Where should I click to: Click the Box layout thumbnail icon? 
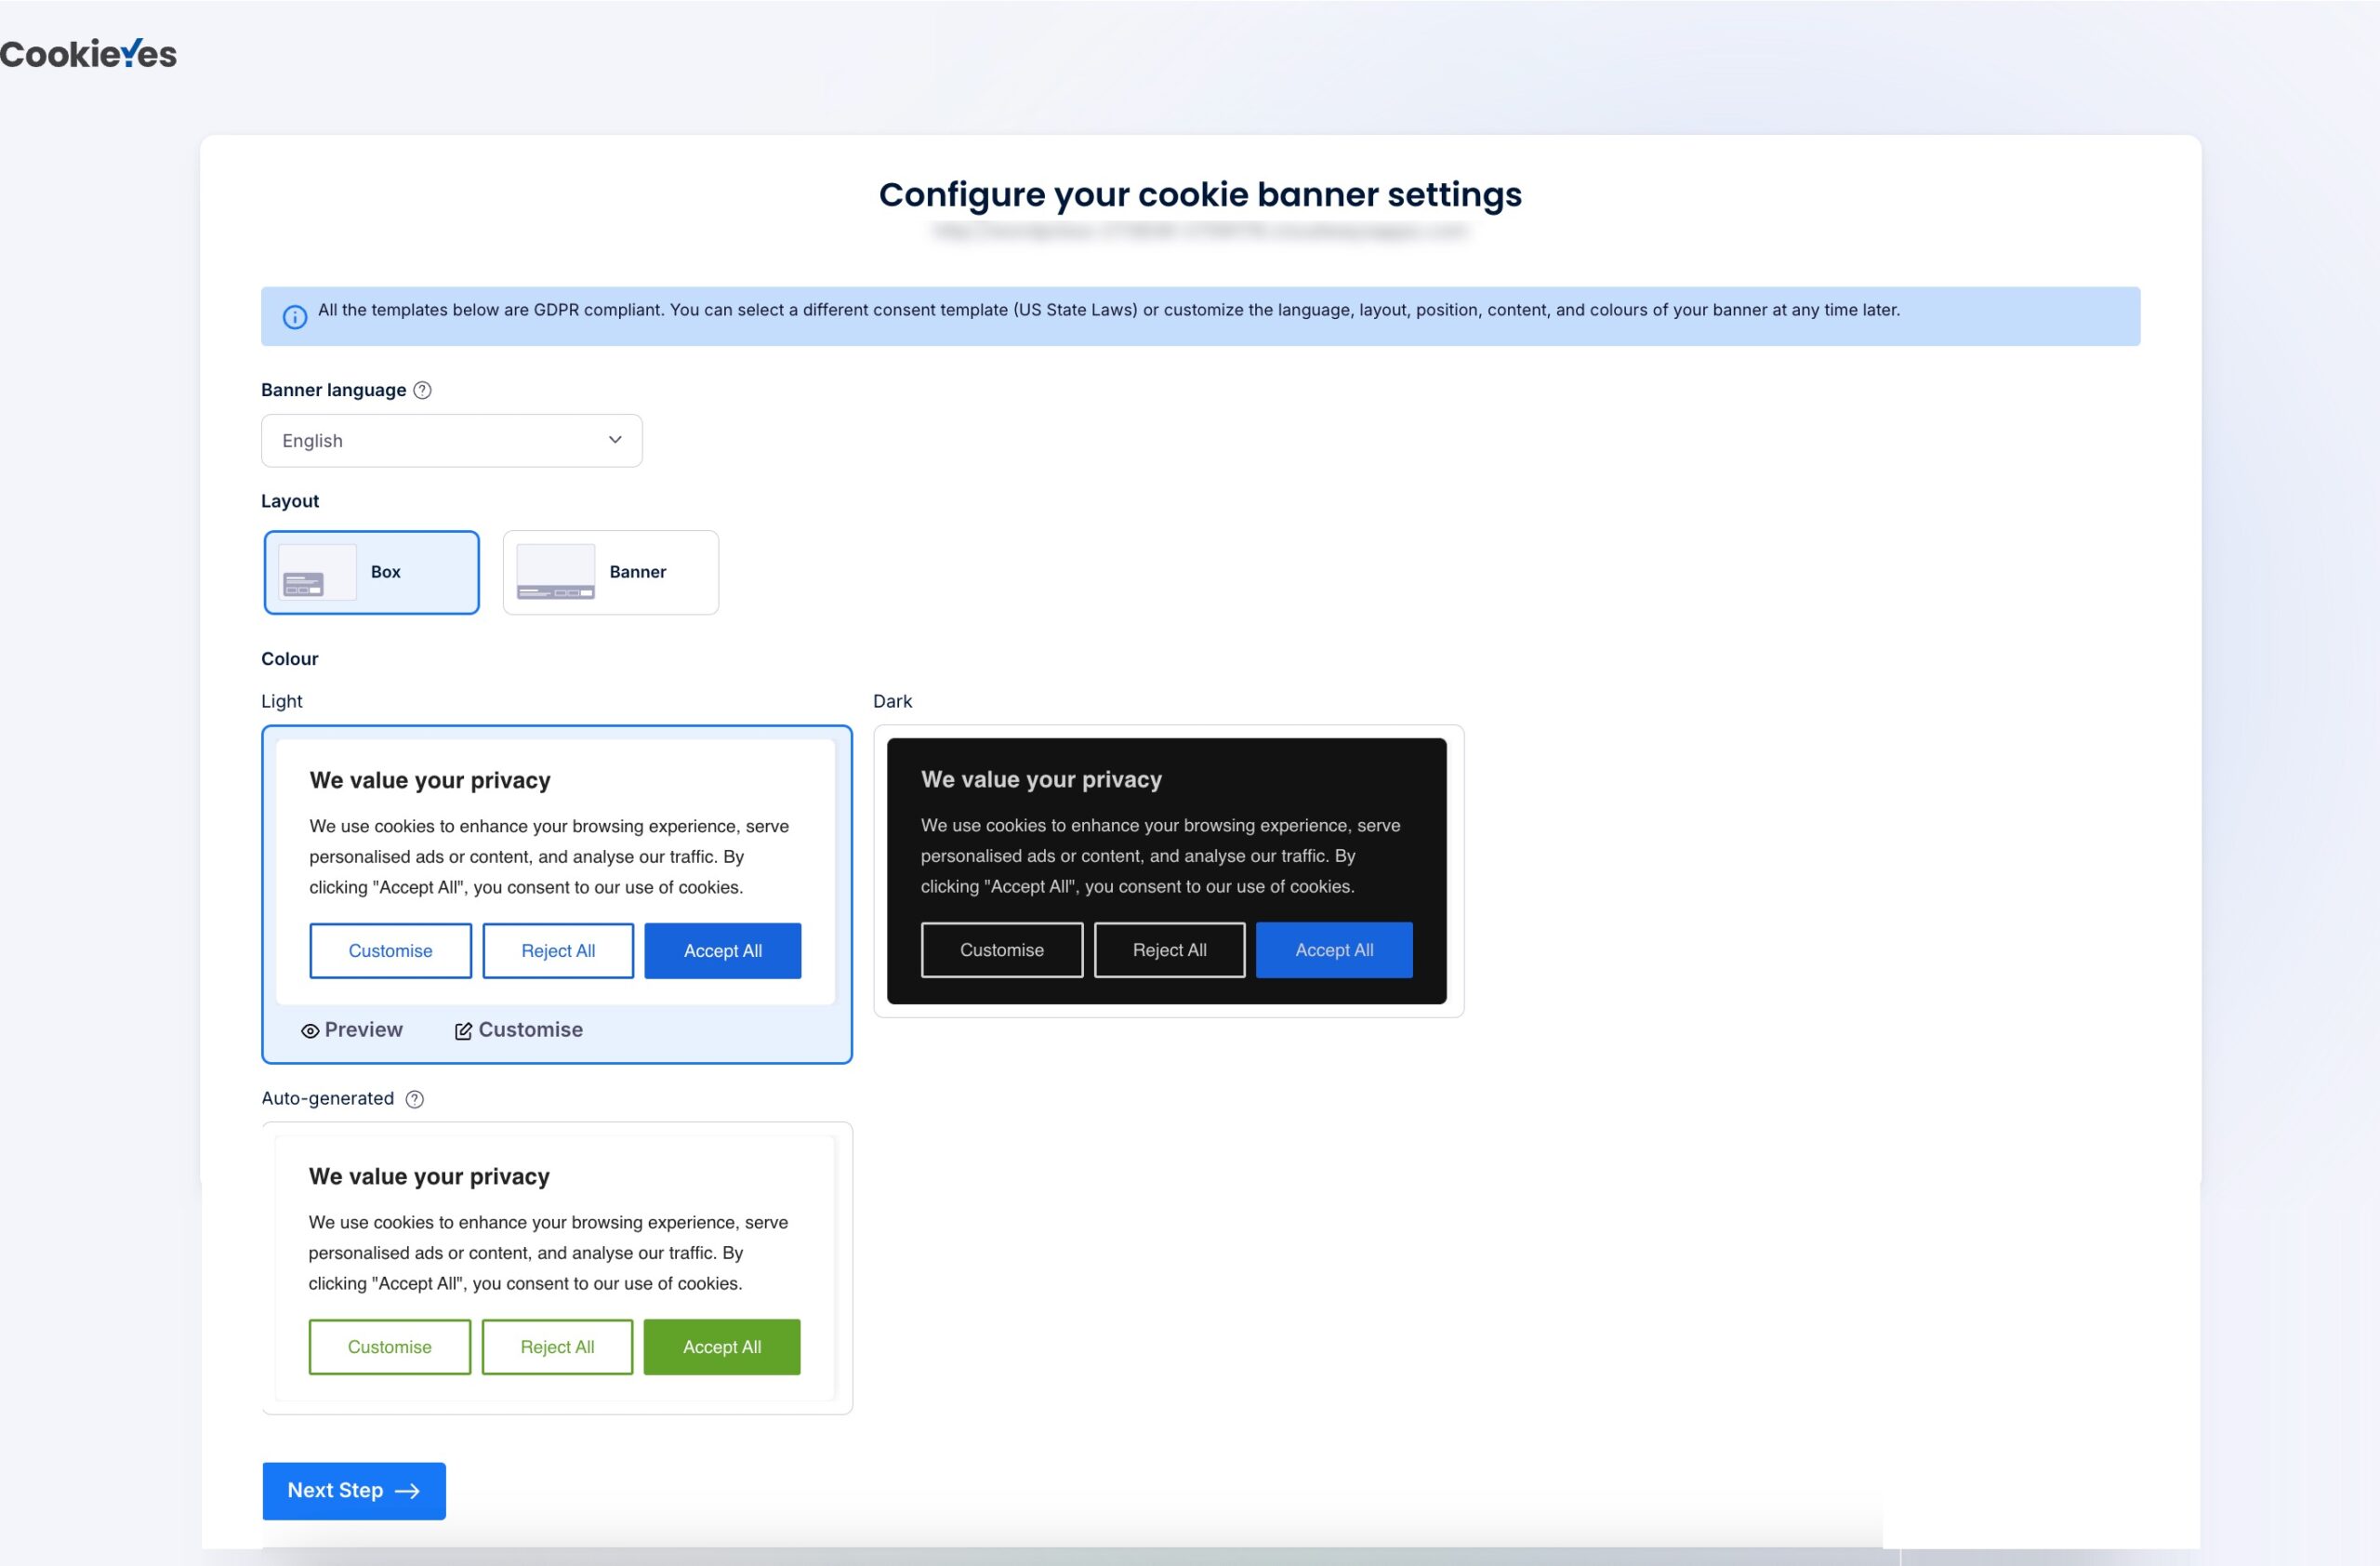tap(316, 572)
